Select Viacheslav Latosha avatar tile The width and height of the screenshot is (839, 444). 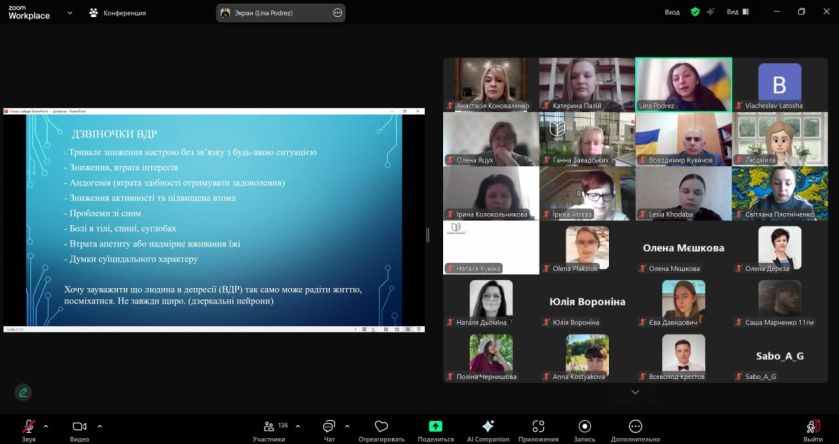780,85
